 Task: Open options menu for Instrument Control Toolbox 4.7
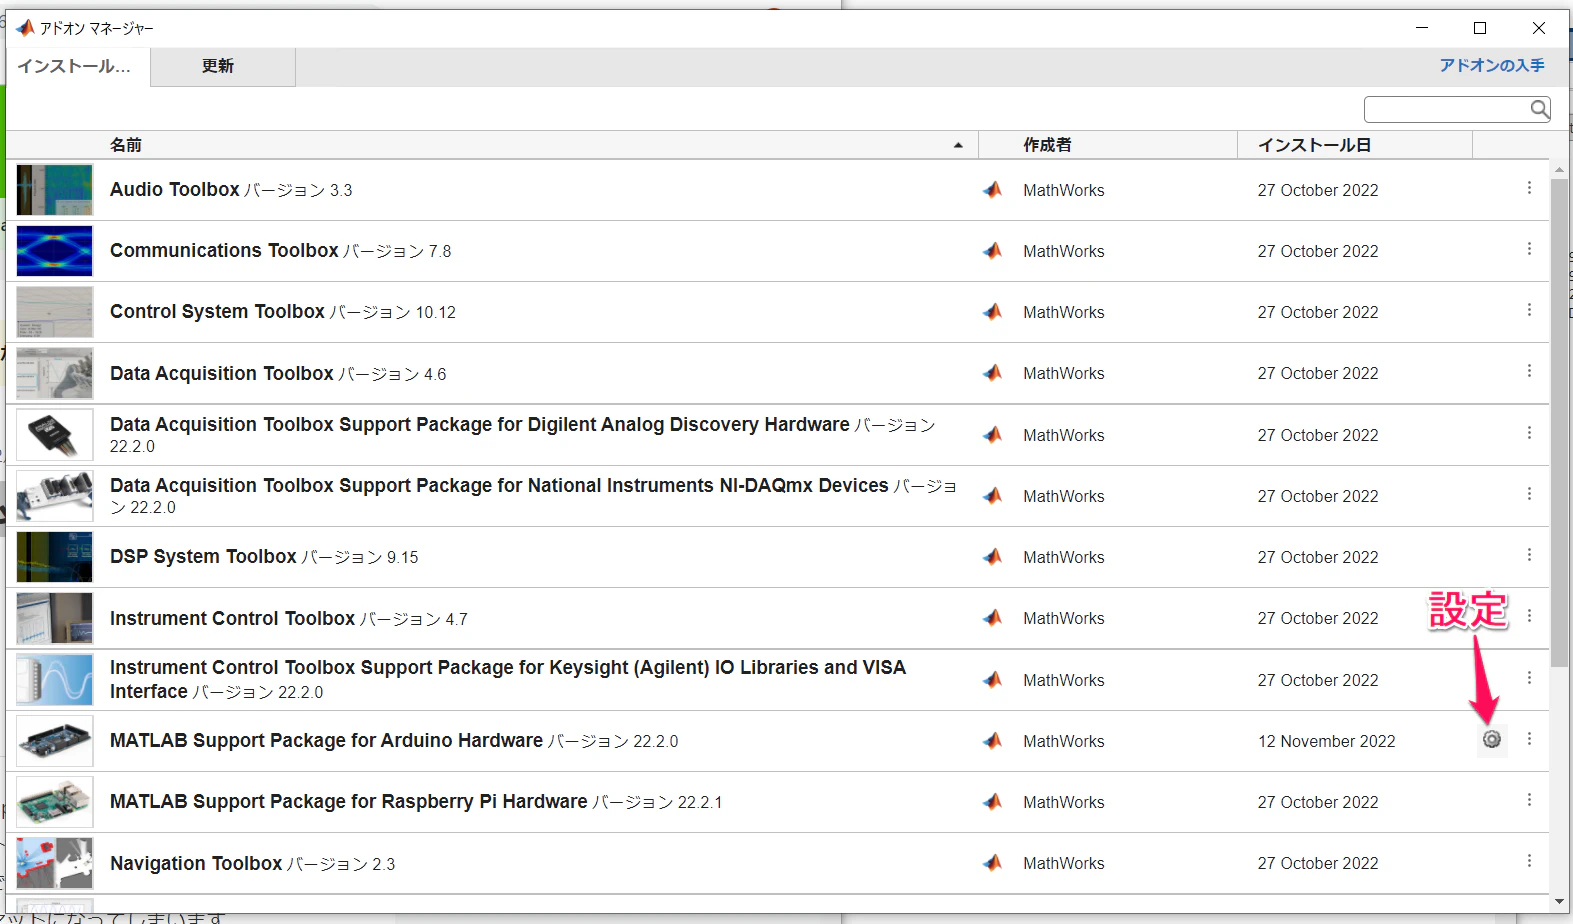point(1529,616)
